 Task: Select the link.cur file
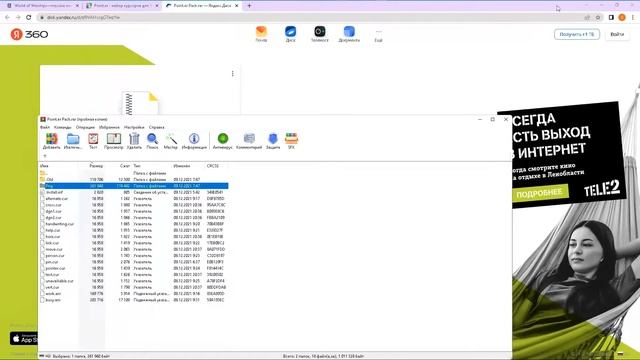(x=134, y=243)
